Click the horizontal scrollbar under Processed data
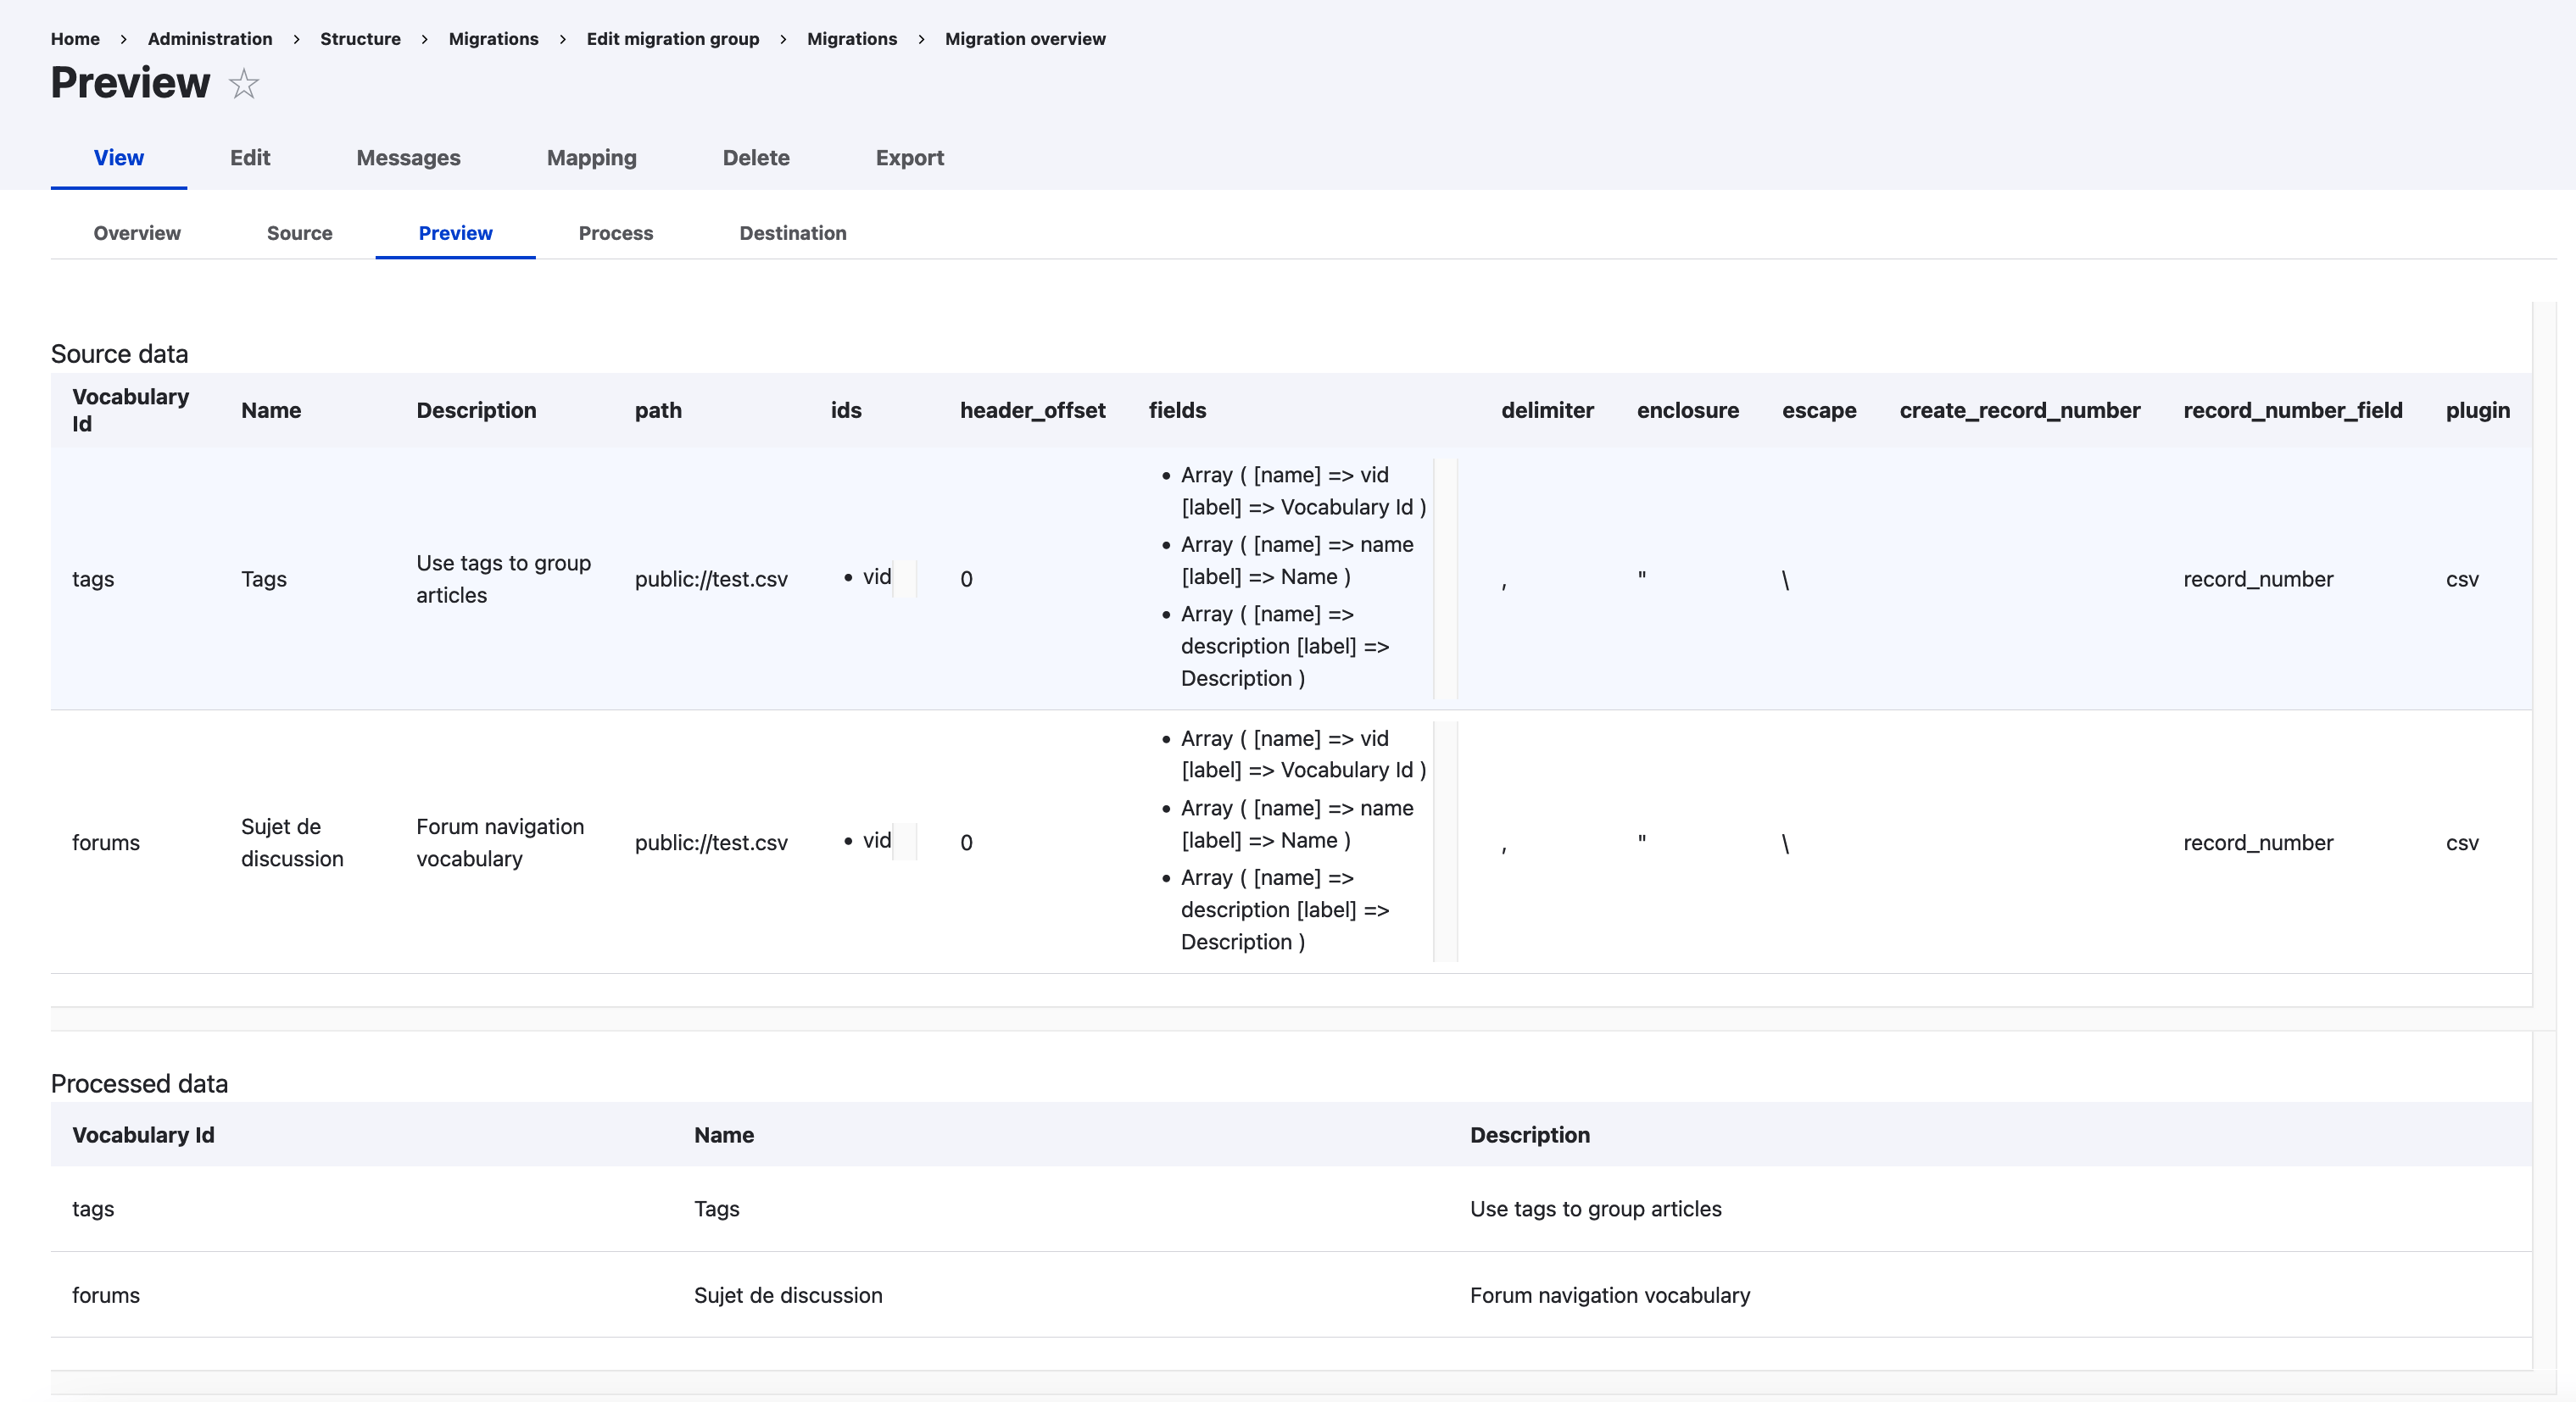Viewport: 2576px width, 1402px height. pos(1290,1383)
